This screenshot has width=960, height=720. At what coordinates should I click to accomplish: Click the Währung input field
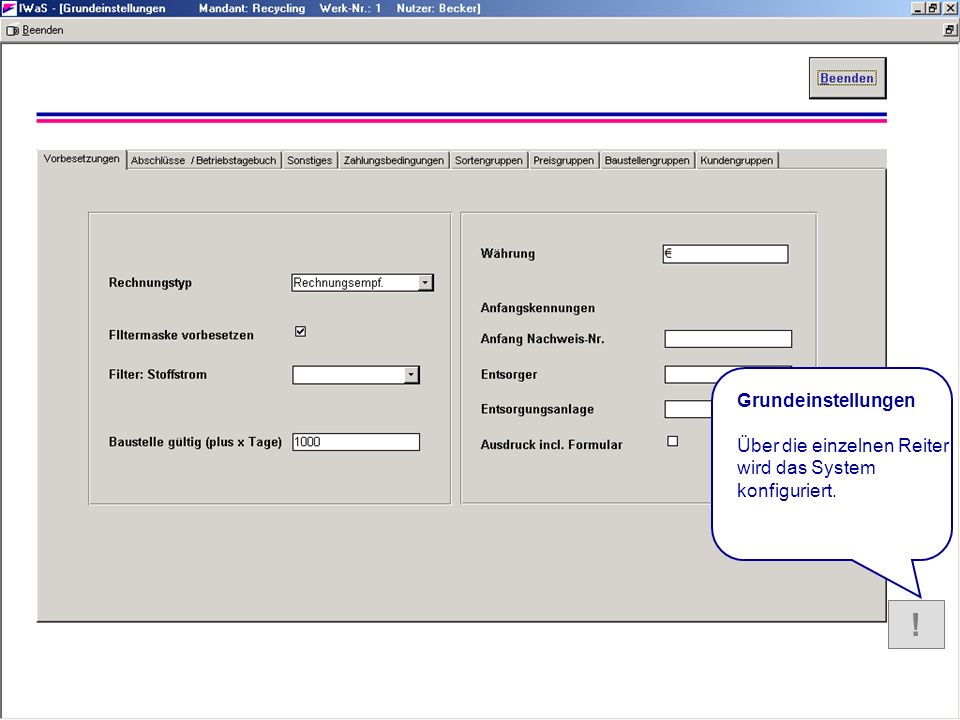click(726, 253)
